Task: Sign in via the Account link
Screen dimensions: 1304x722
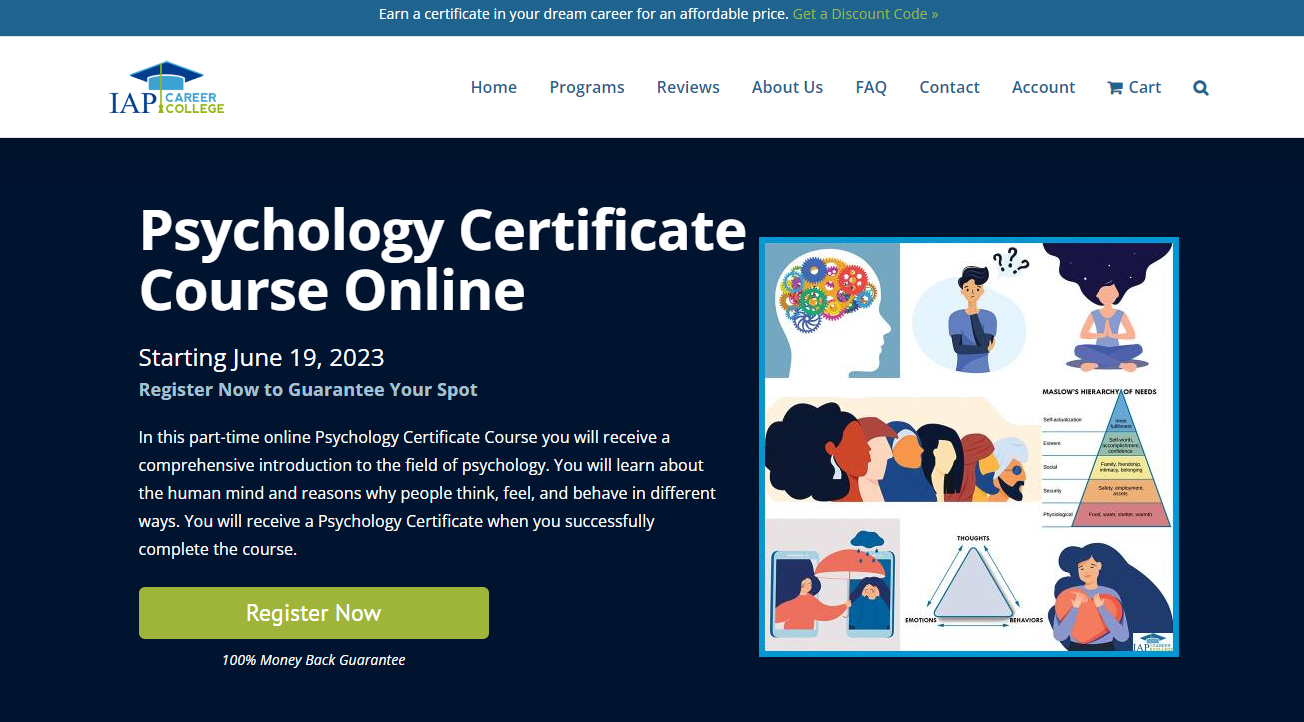Action: coord(1043,87)
